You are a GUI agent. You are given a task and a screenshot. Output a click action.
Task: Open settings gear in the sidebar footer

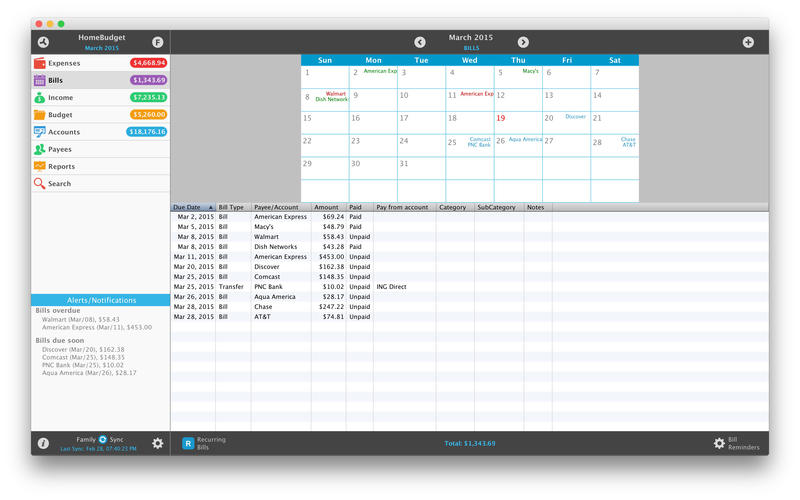point(157,443)
